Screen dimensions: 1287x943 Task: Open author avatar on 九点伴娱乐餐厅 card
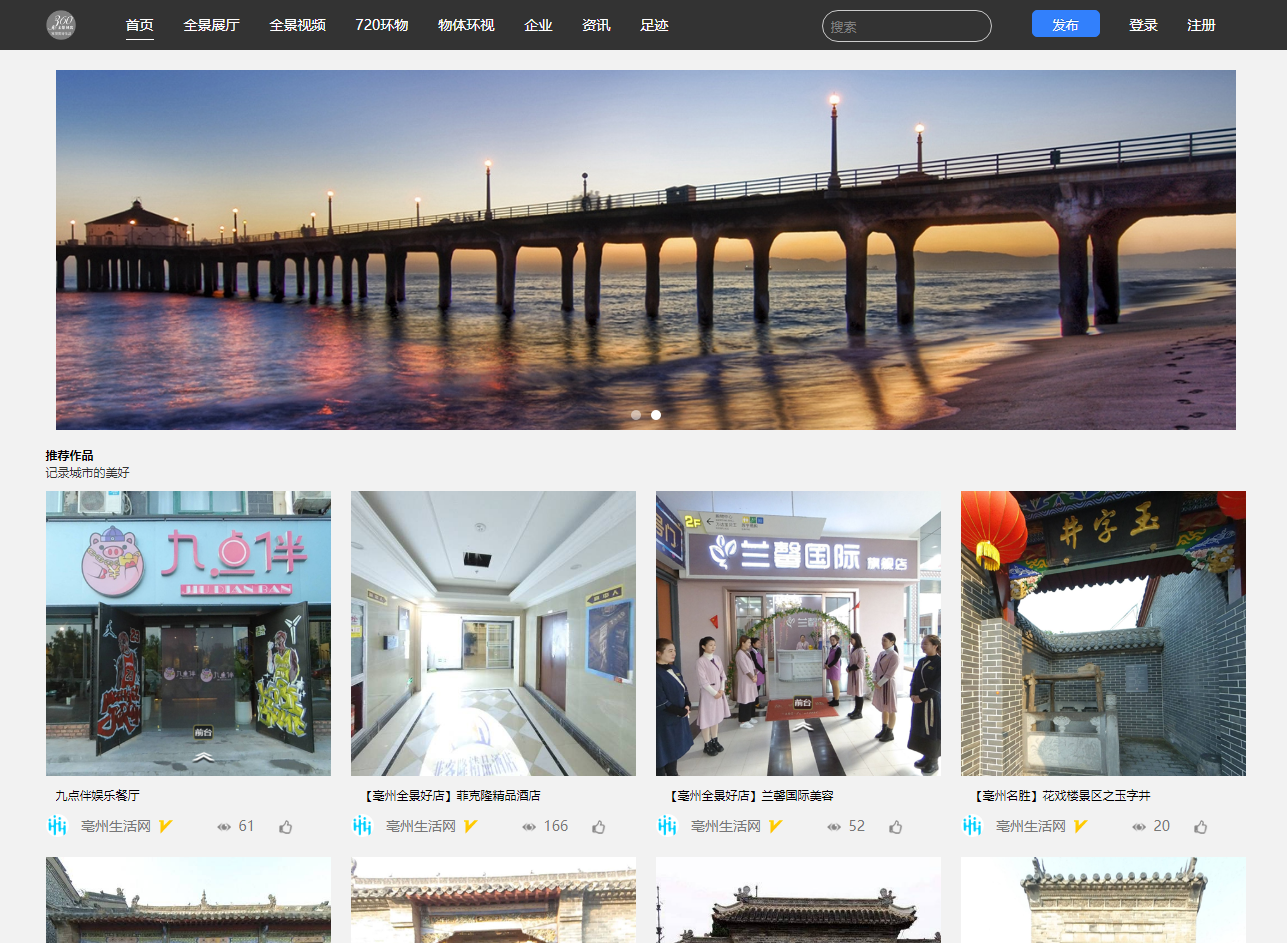[x=57, y=826]
